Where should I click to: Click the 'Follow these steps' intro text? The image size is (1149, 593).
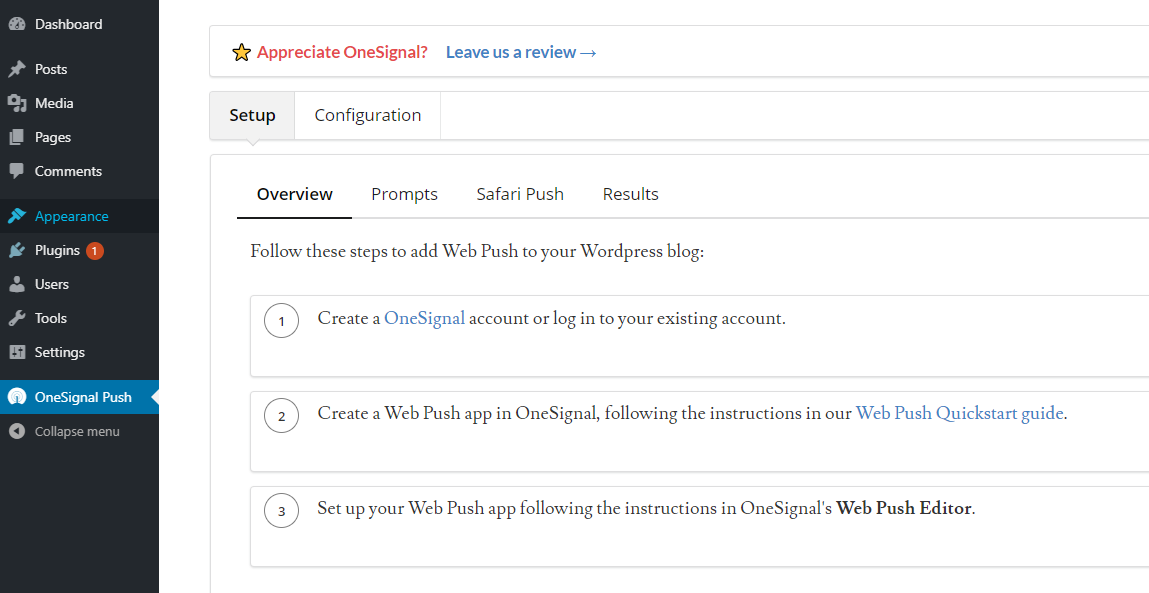(x=477, y=252)
